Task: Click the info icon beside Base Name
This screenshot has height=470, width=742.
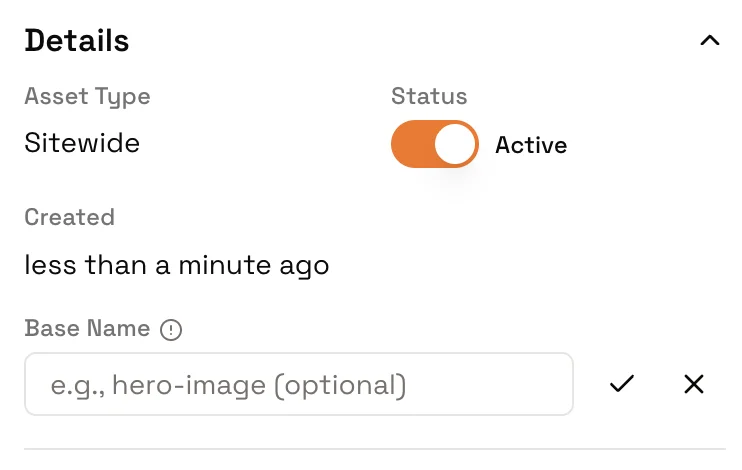Action: point(171,330)
